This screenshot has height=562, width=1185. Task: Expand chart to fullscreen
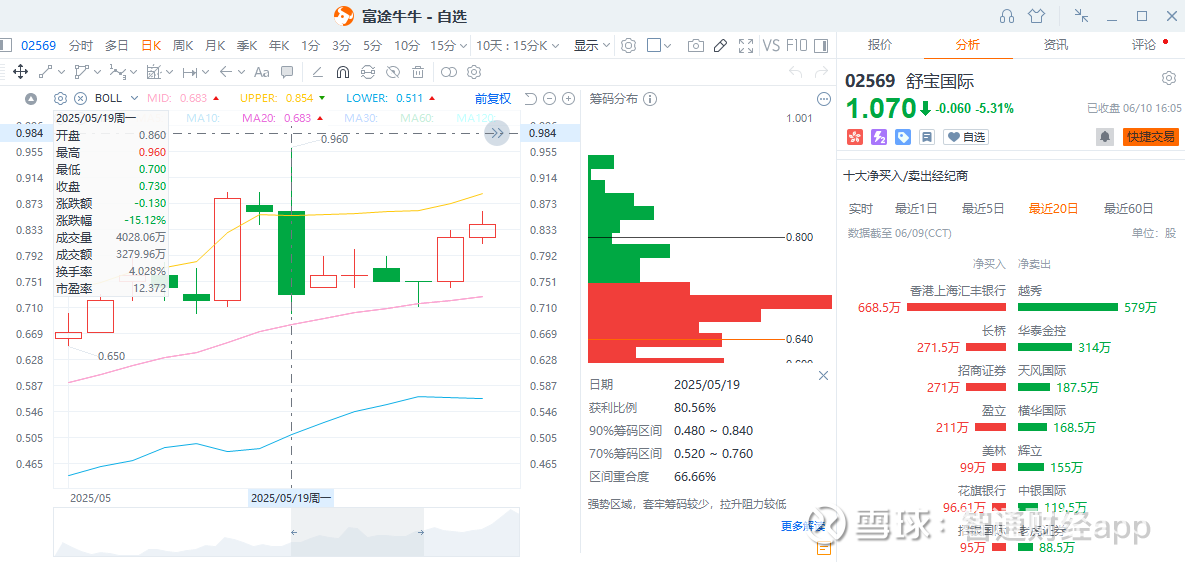pos(745,45)
